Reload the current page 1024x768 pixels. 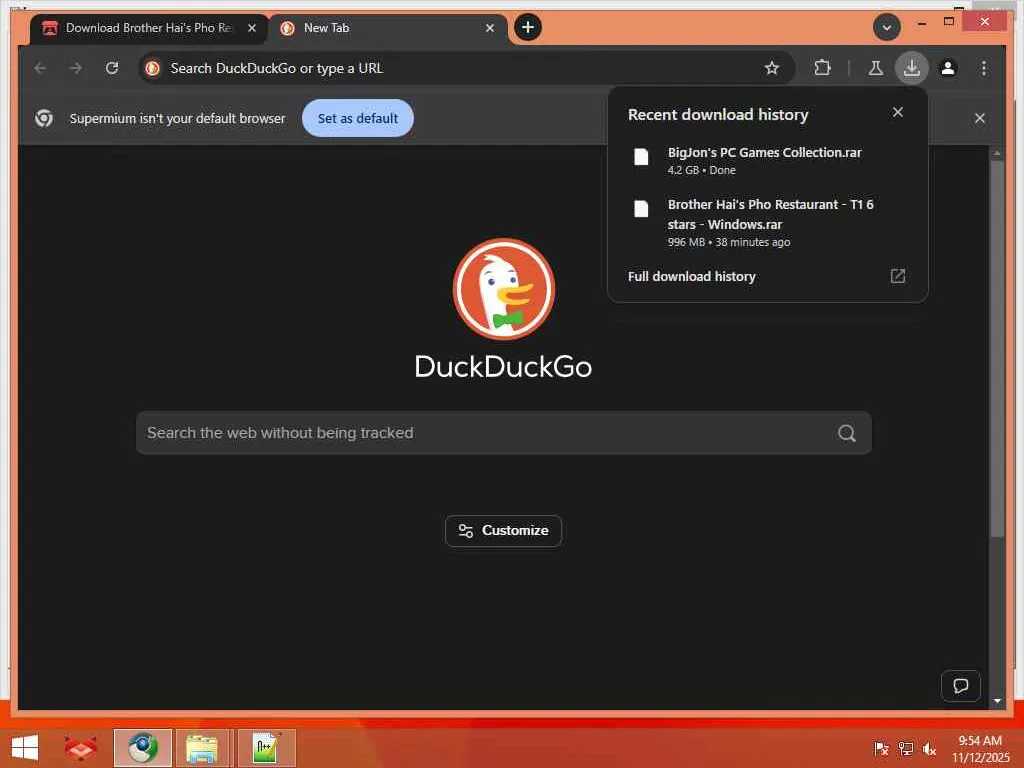tap(112, 68)
